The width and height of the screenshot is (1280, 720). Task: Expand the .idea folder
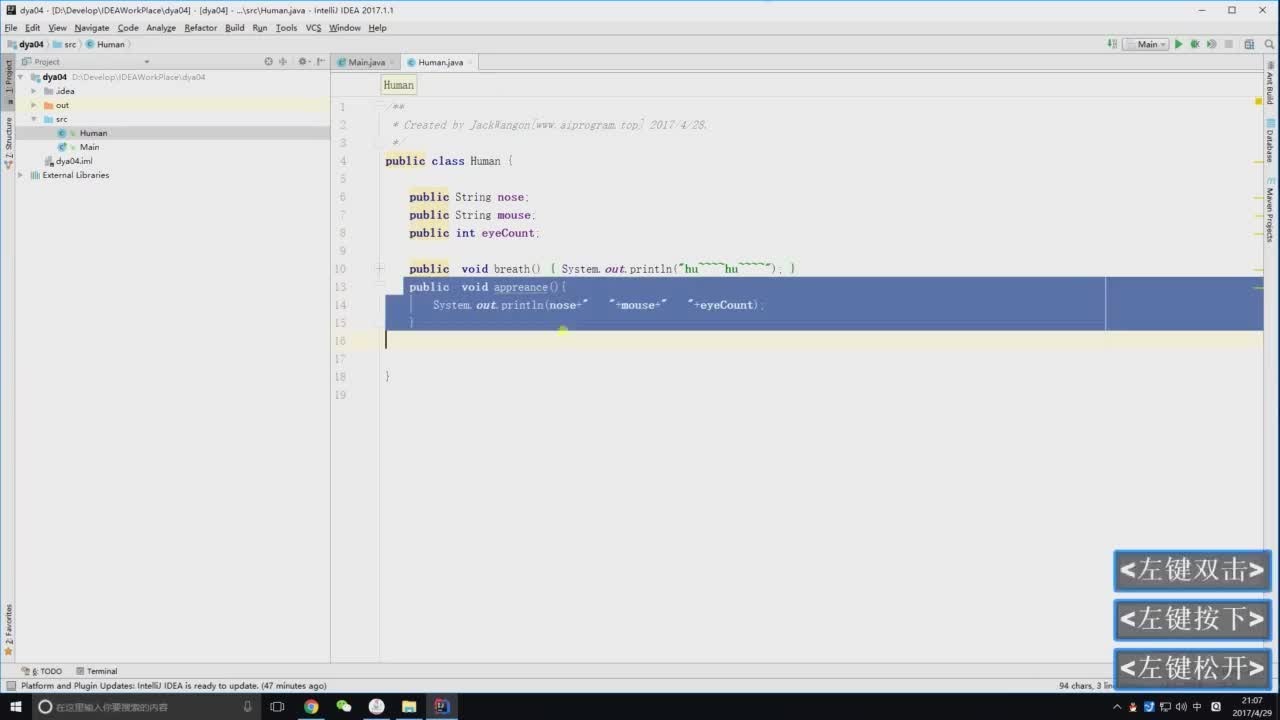pyautogui.click(x=34, y=91)
